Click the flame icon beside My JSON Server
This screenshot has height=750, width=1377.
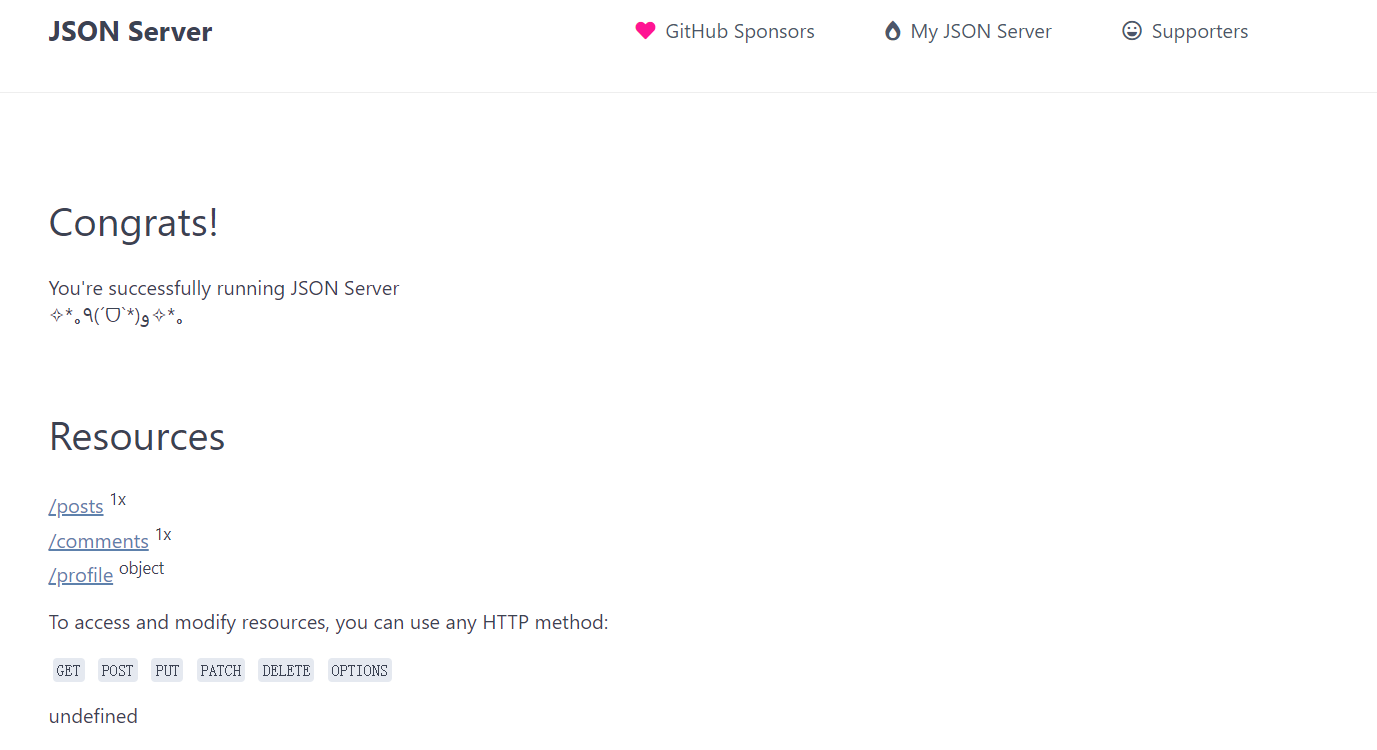pos(892,31)
